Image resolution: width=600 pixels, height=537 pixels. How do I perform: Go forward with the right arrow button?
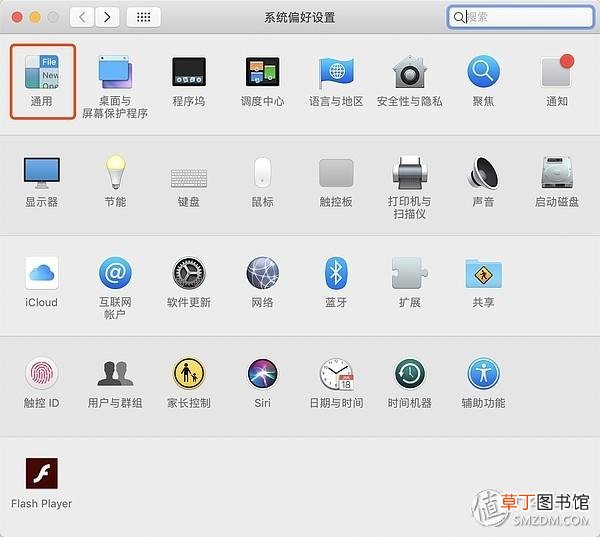point(107,17)
